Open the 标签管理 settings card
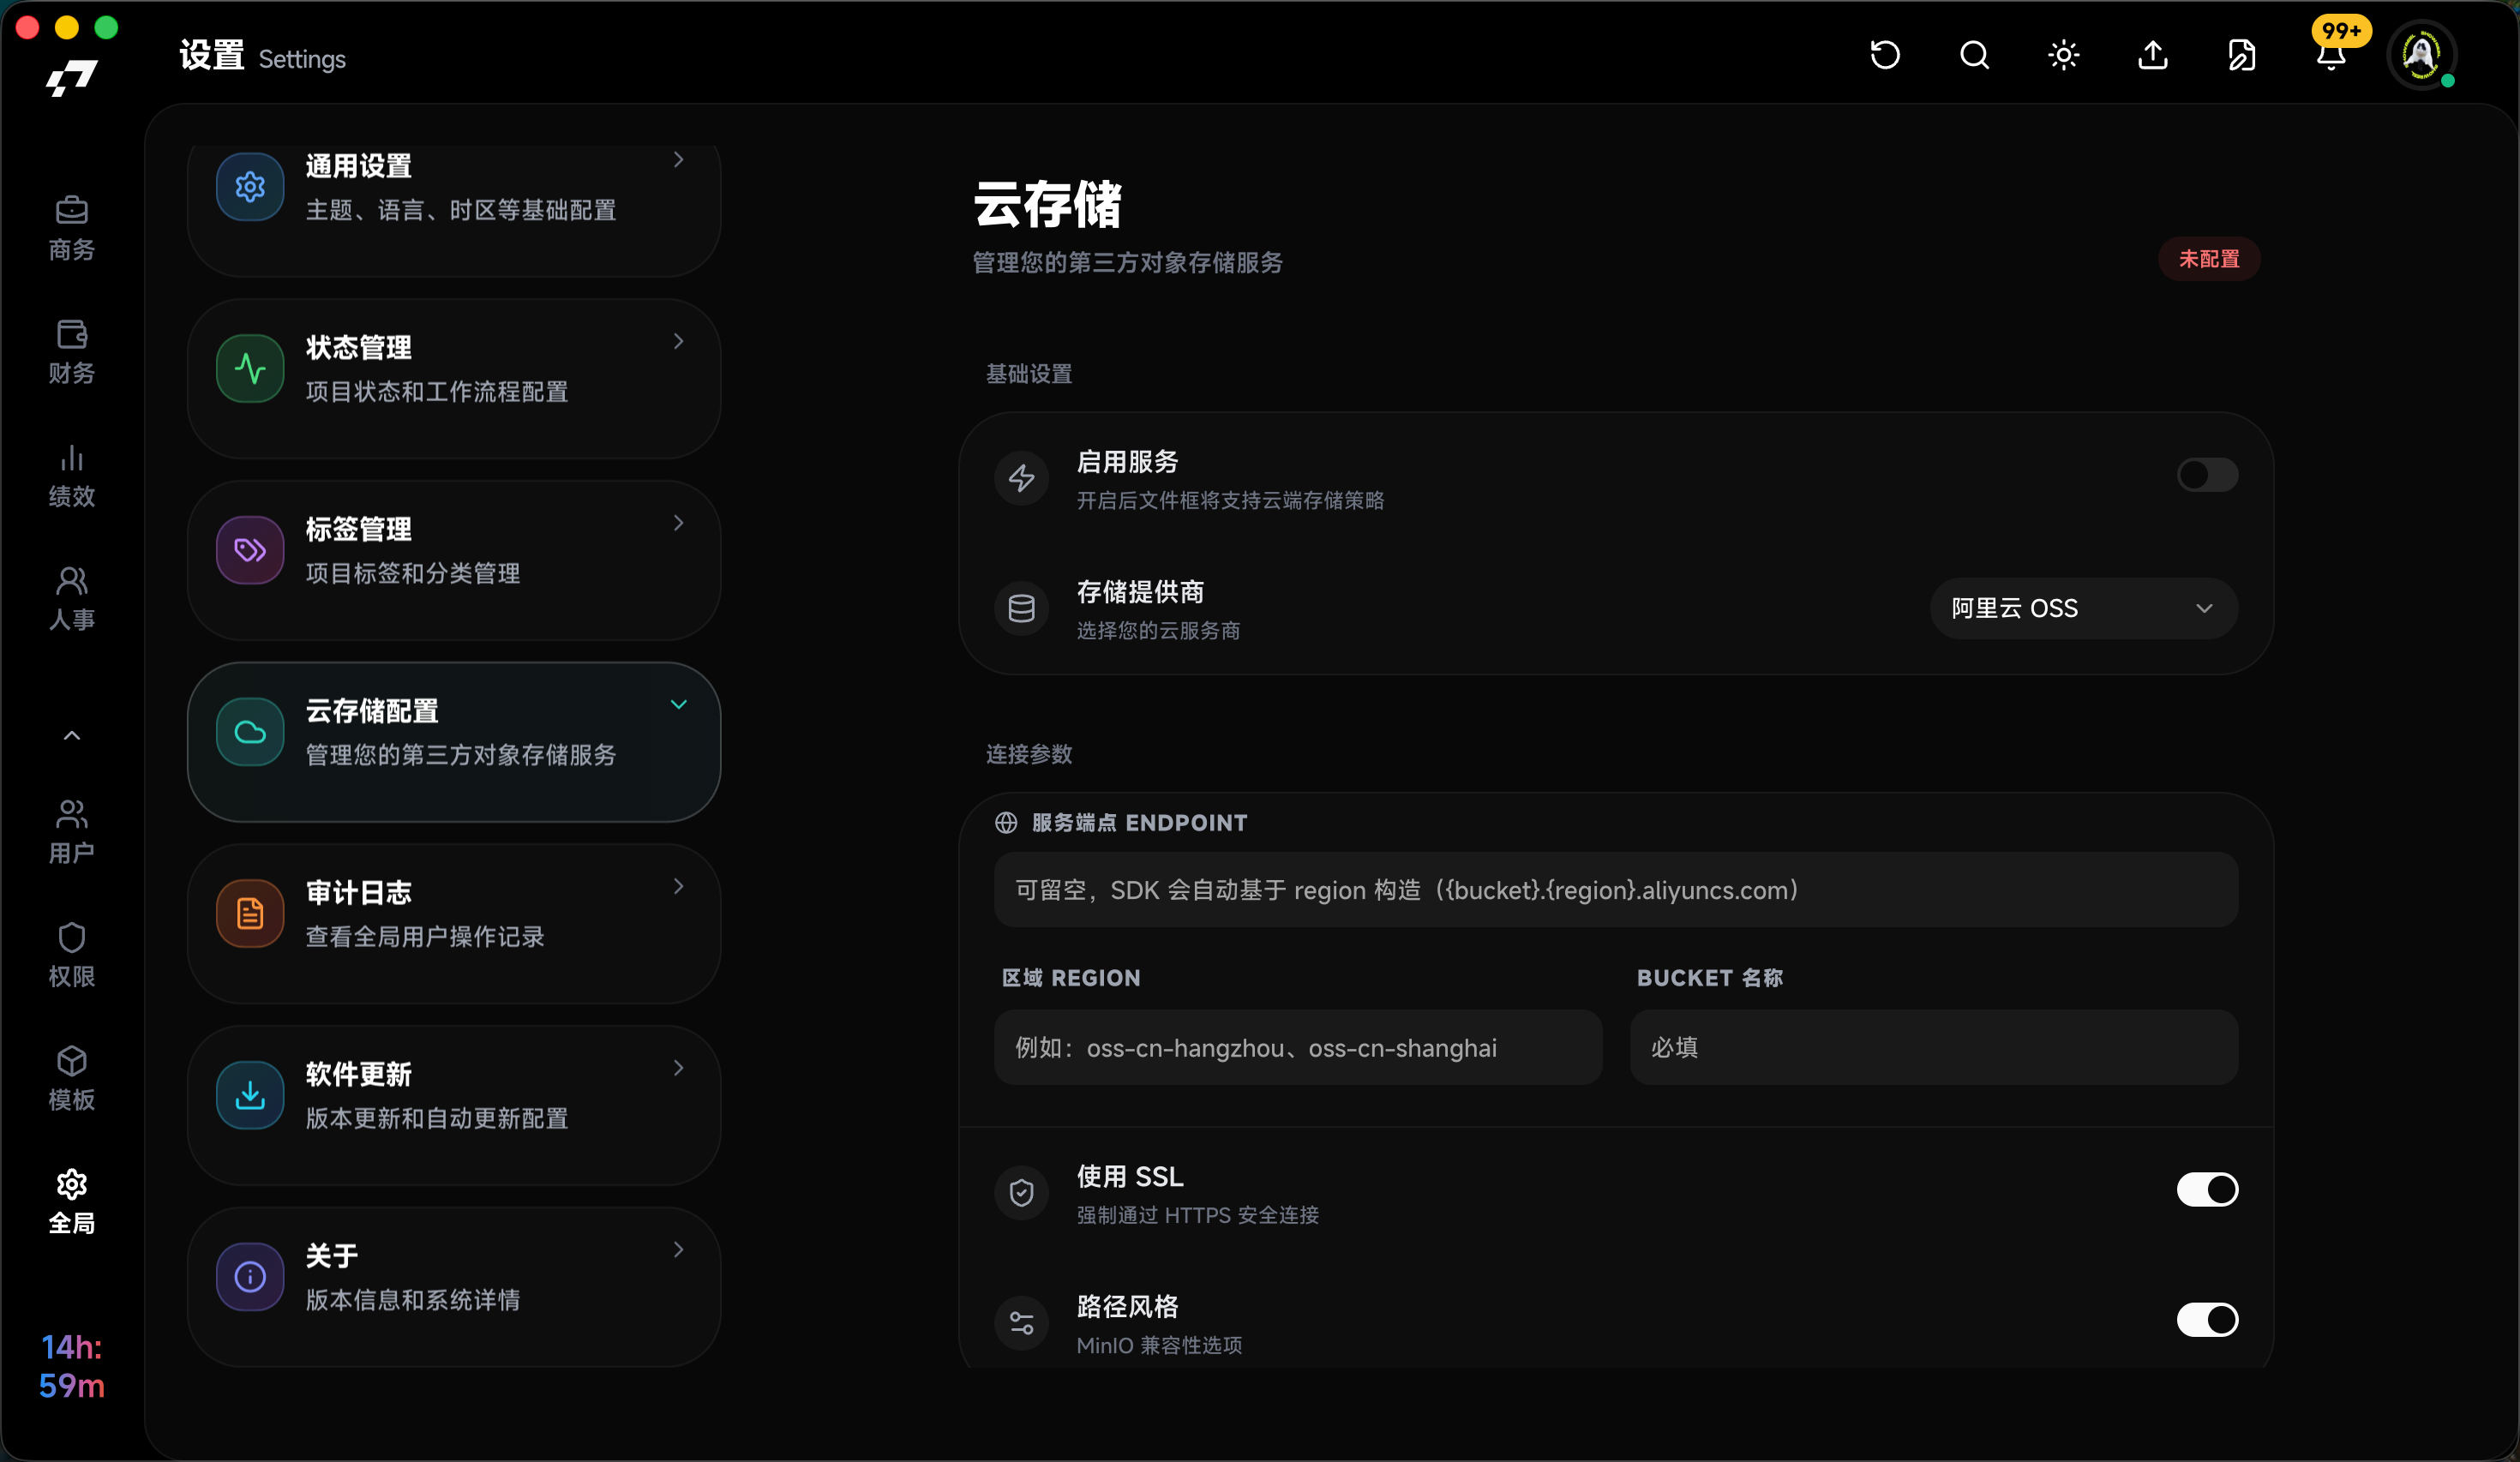 (453, 561)
